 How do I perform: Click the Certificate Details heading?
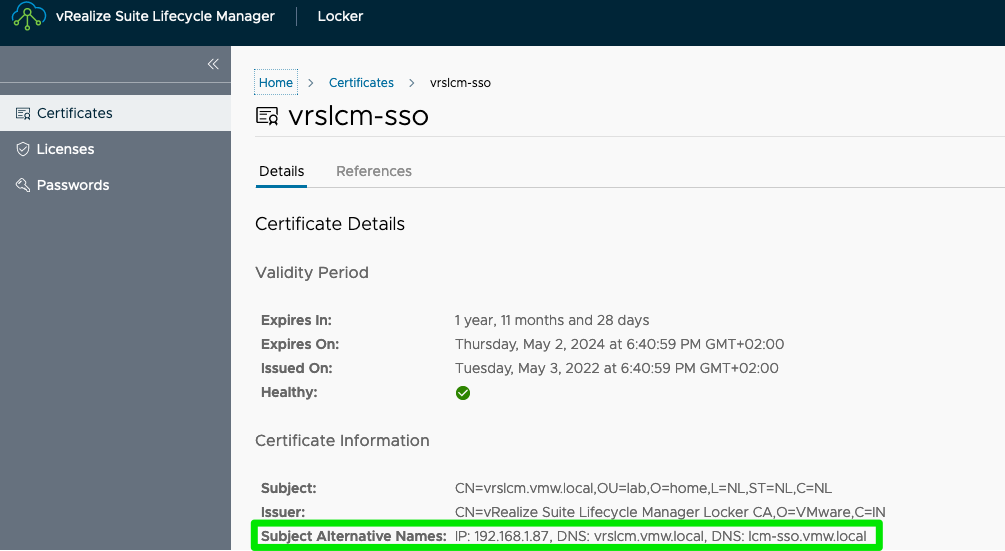click(330, 224)
